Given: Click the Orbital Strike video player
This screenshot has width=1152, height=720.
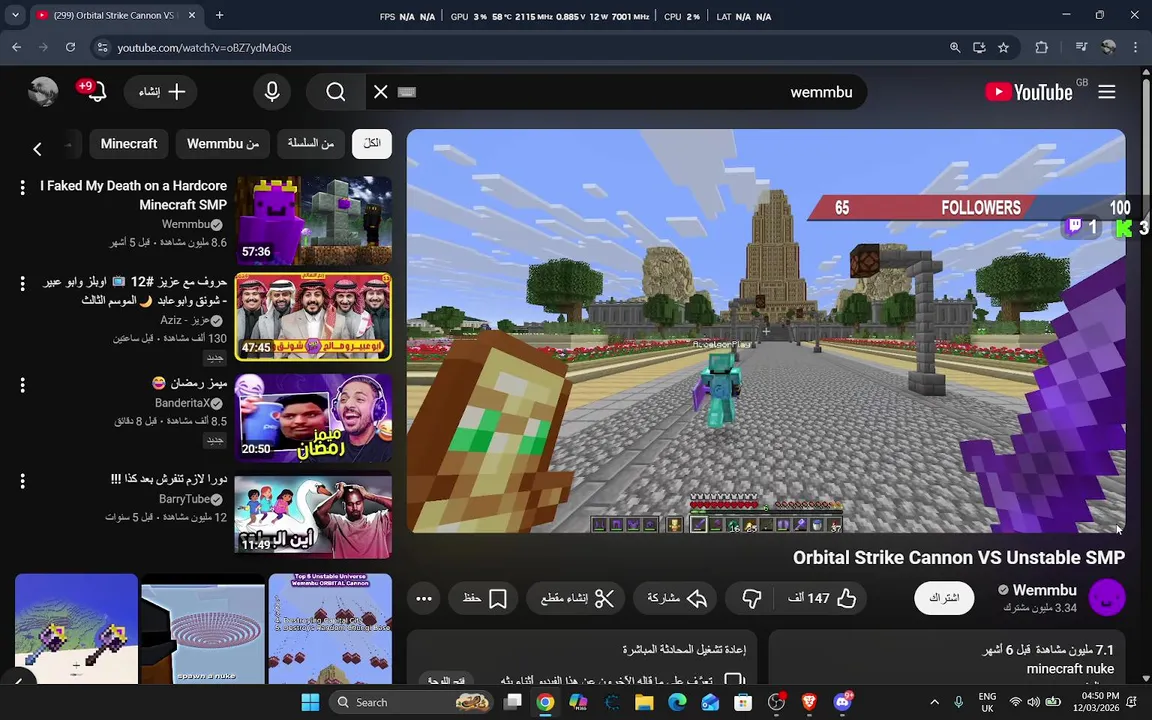Looking at the screenshot, I should coord(766,331).
